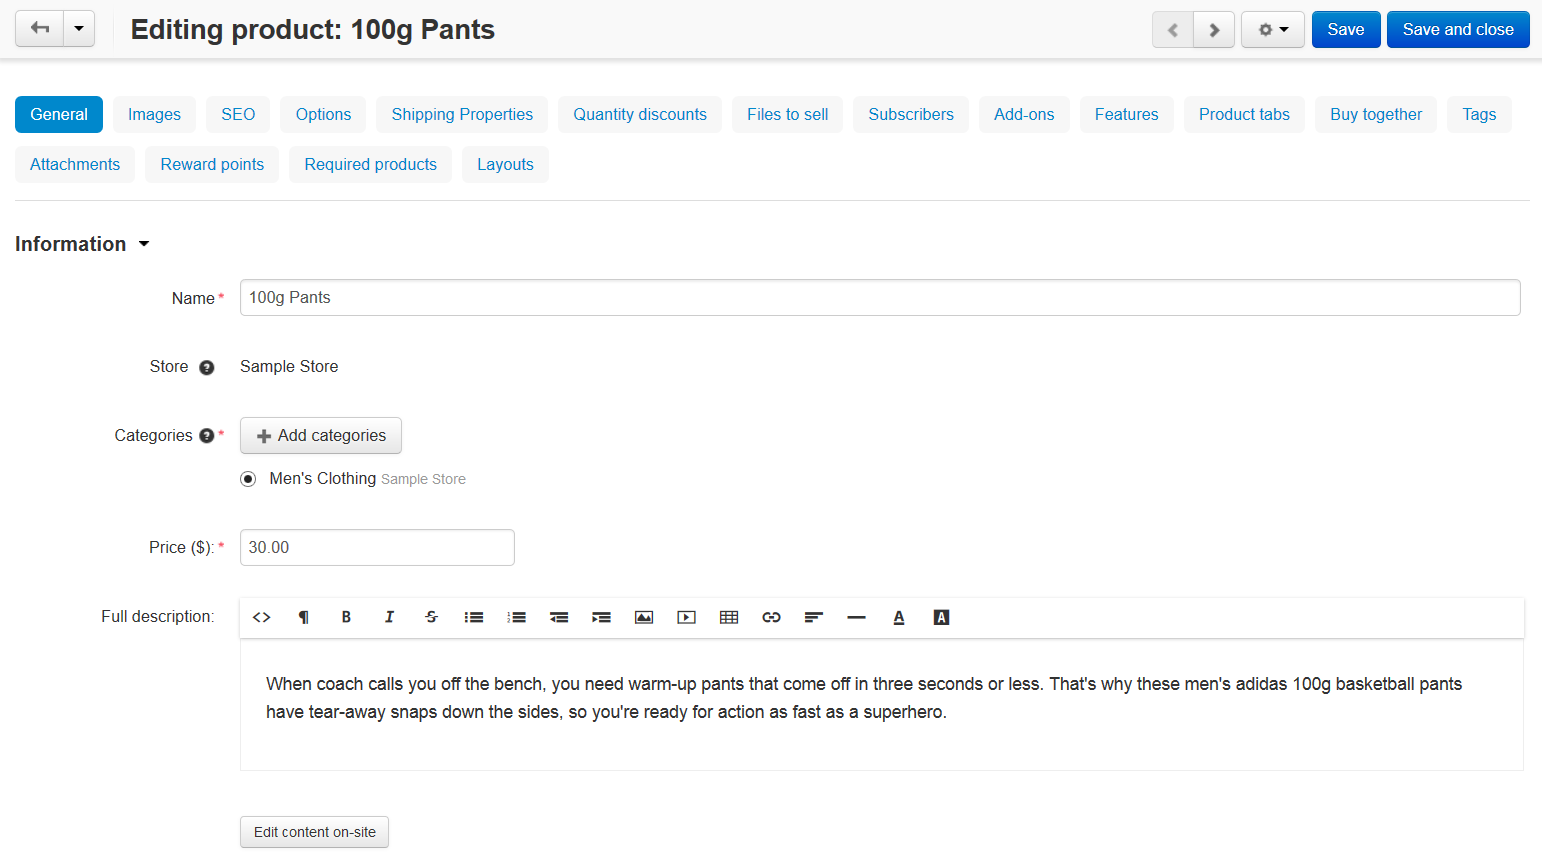1542x861 pixels.
Task: Click the Save button
Action: tap(1346, 30)
